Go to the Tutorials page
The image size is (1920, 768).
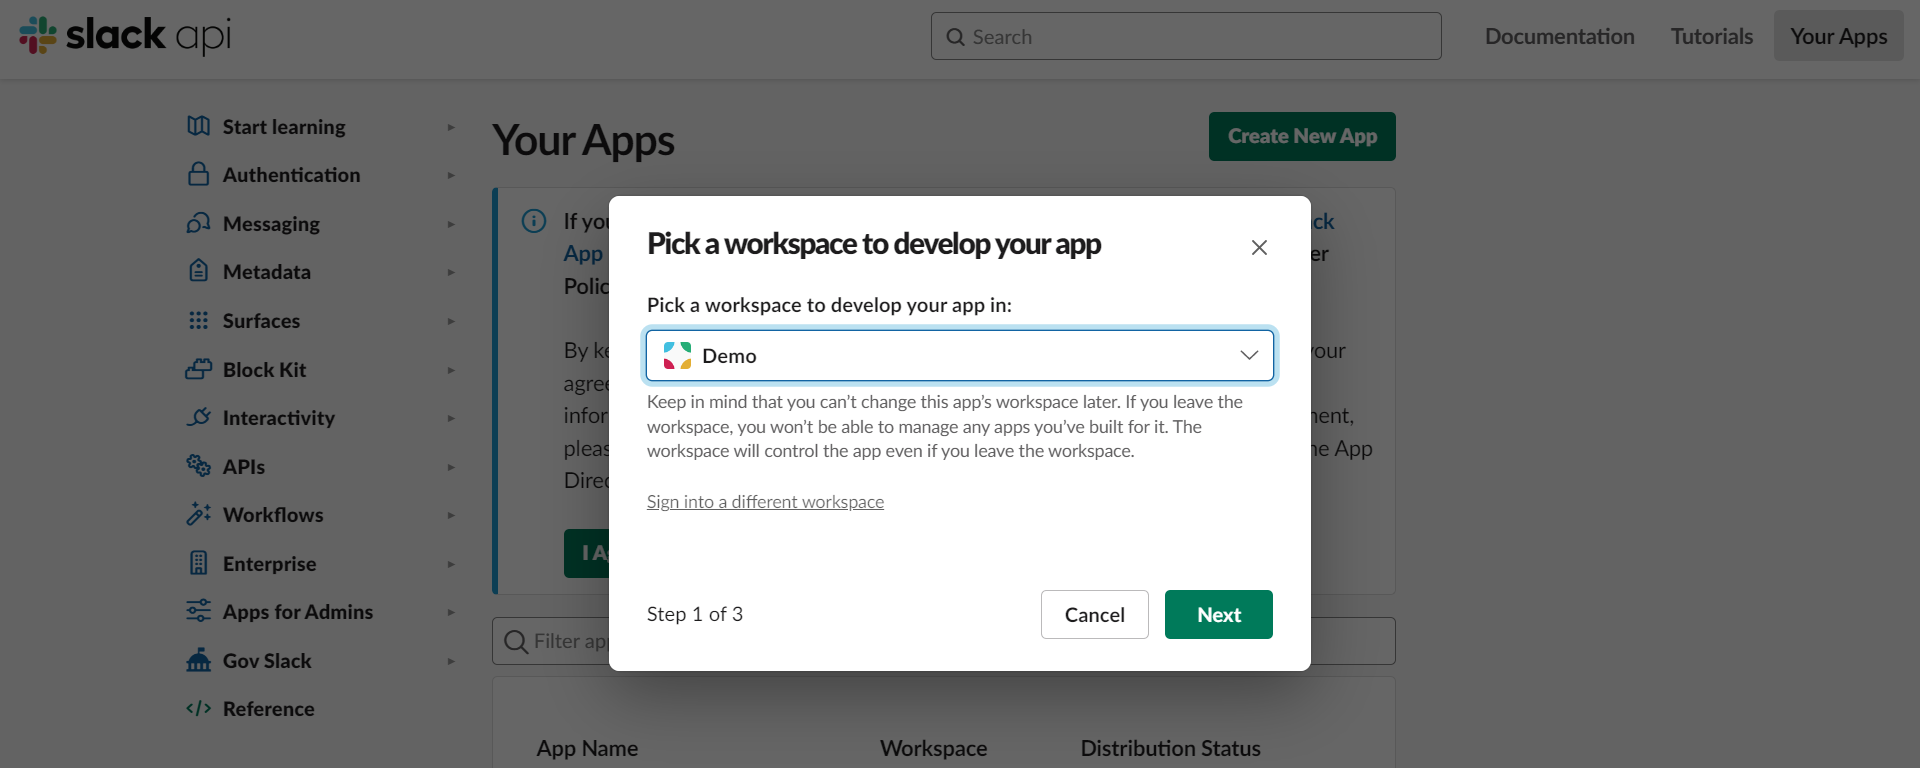pyautogui.click(x=1711, y=37)
